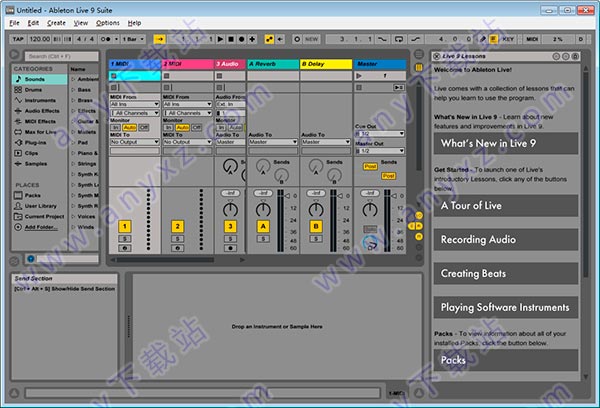
Task: Expand the Strings folder
Action: [73, 164]
